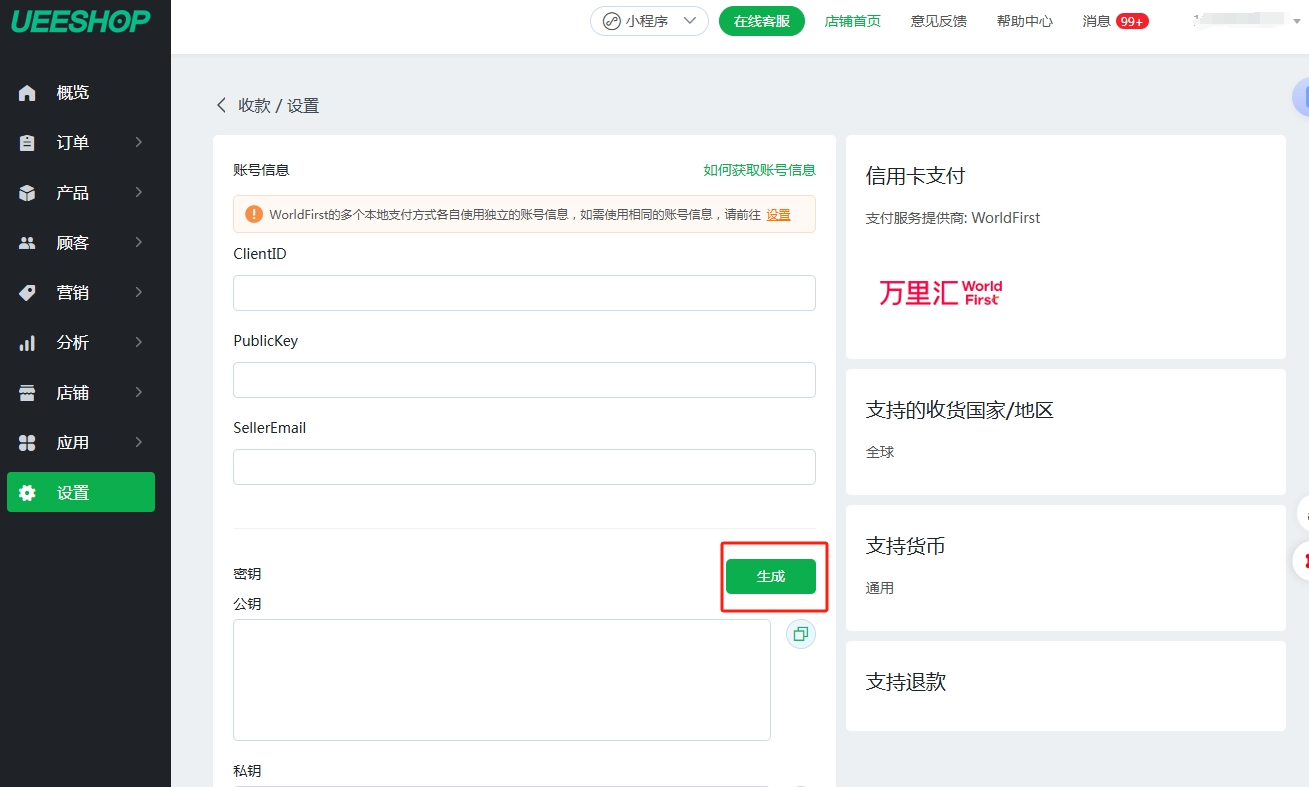
Task: Open 帮助中心 in the top navigation
Action: pos(1024,21)
